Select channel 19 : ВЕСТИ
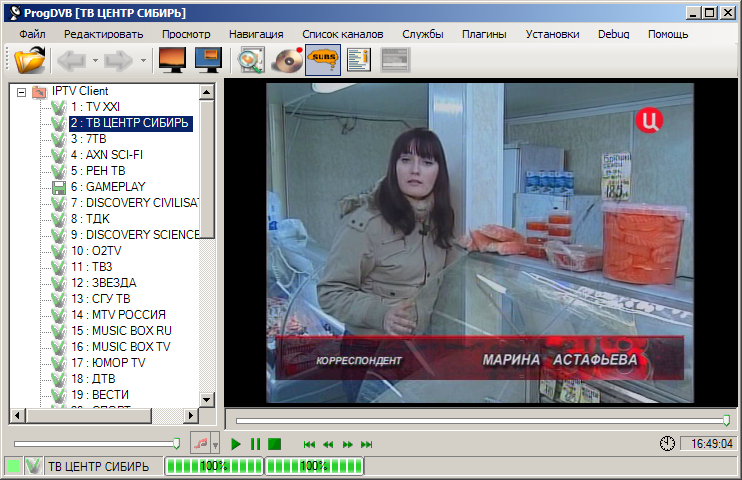742x480 pixels. (100, 395)
